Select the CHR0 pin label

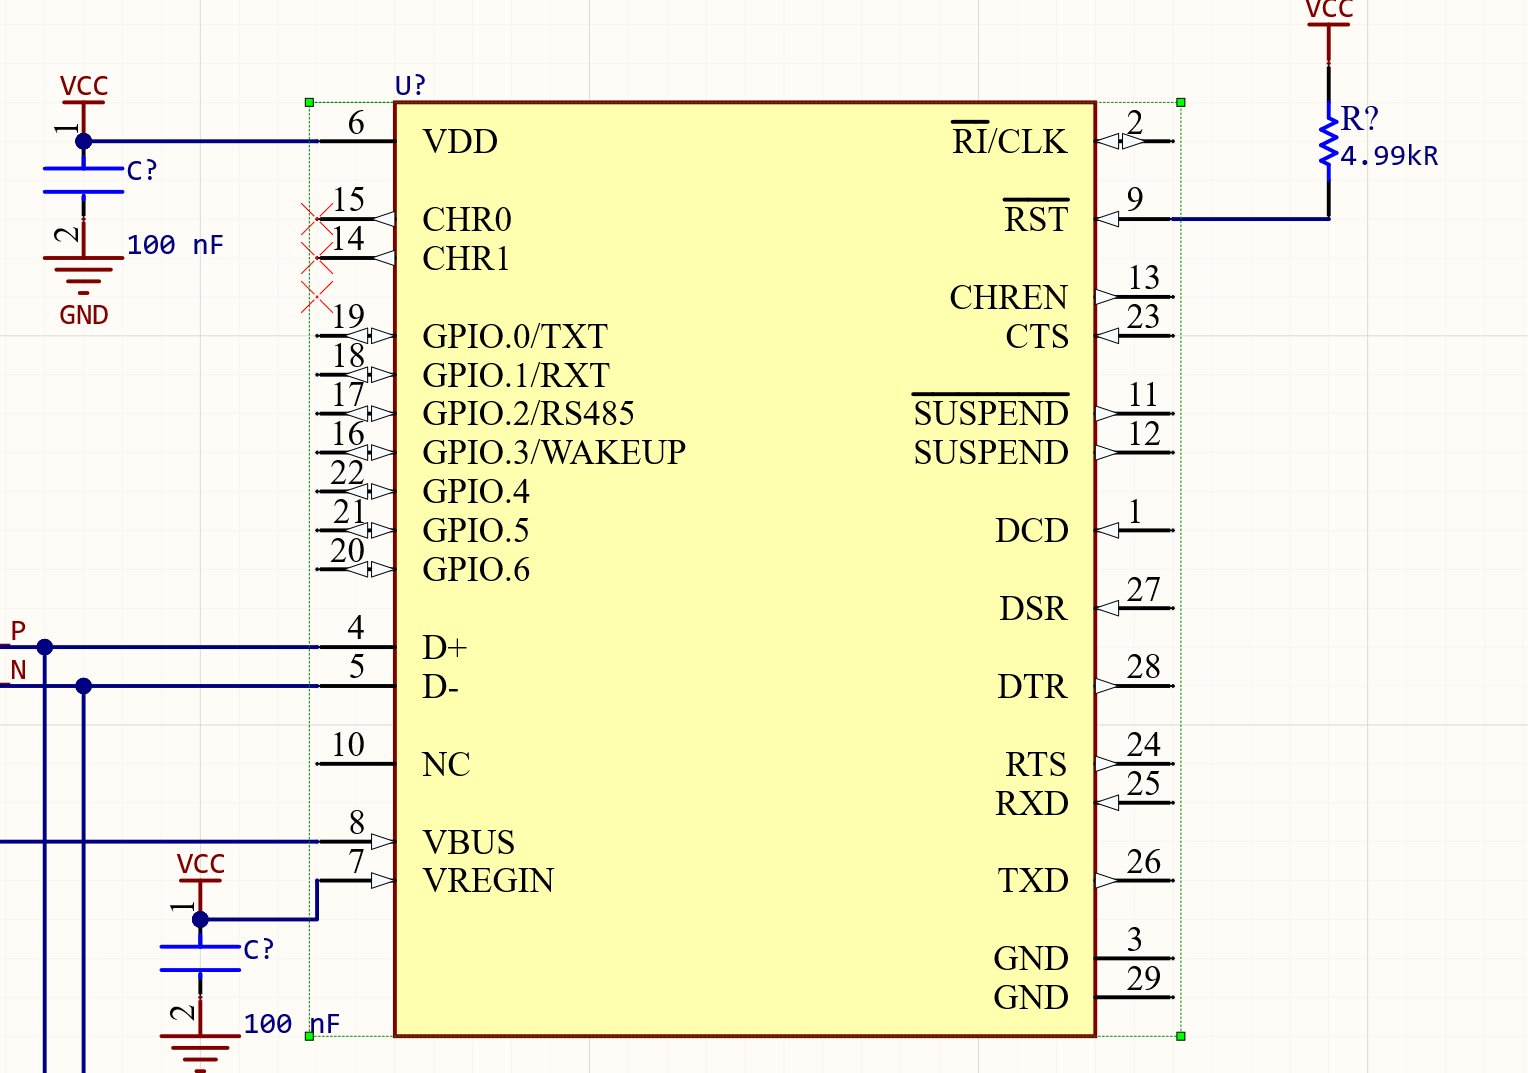pos(467,220)
